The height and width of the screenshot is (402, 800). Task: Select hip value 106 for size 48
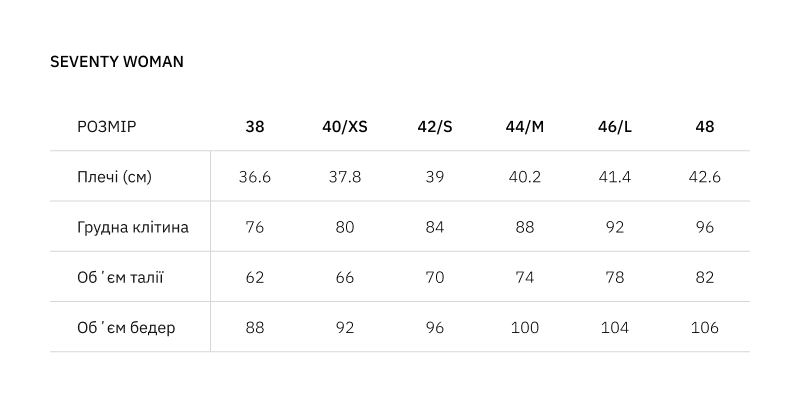[705, 327]
